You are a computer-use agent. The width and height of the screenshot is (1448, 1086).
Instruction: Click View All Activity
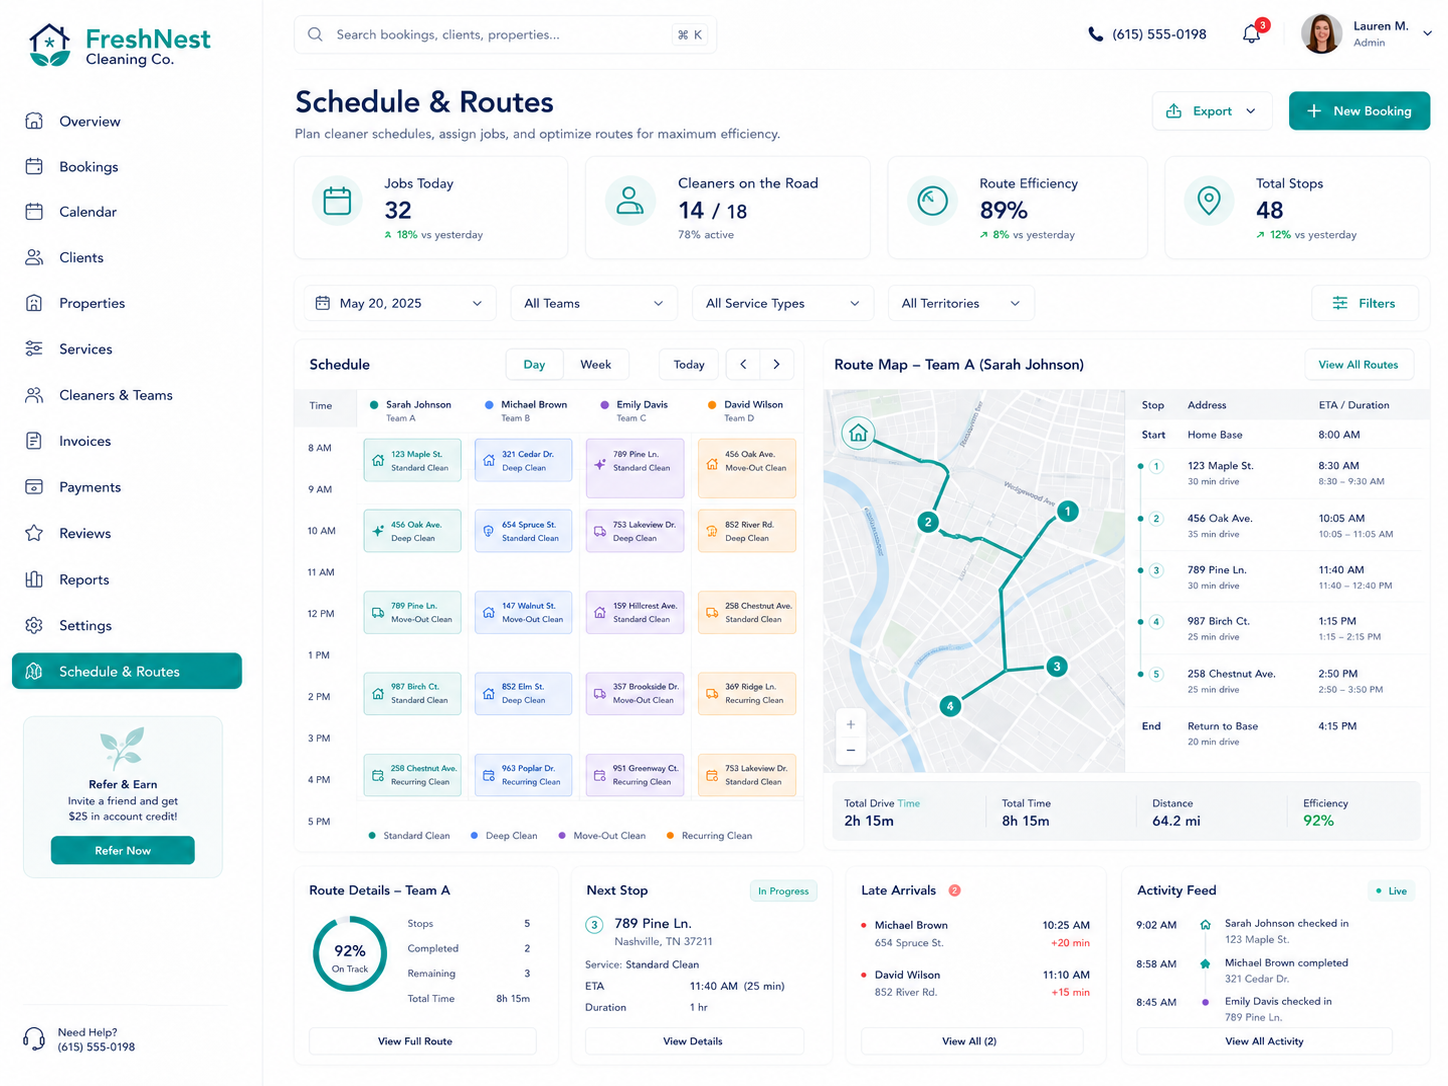pos(1264,1041)
